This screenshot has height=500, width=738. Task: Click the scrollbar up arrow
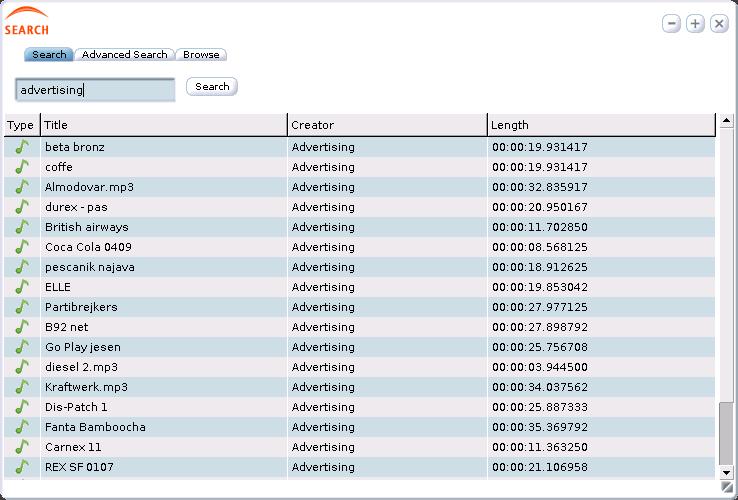[x=726, y=121]
